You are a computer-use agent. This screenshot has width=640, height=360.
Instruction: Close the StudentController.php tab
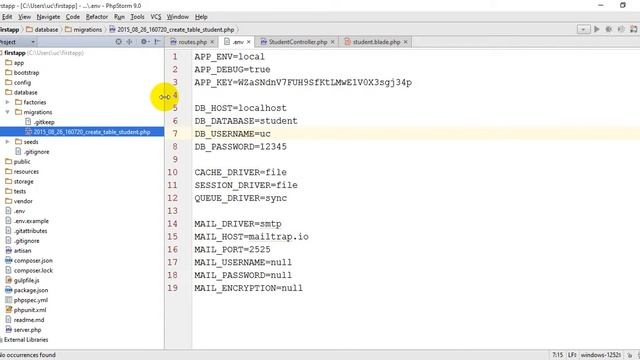tap(332, 42)
